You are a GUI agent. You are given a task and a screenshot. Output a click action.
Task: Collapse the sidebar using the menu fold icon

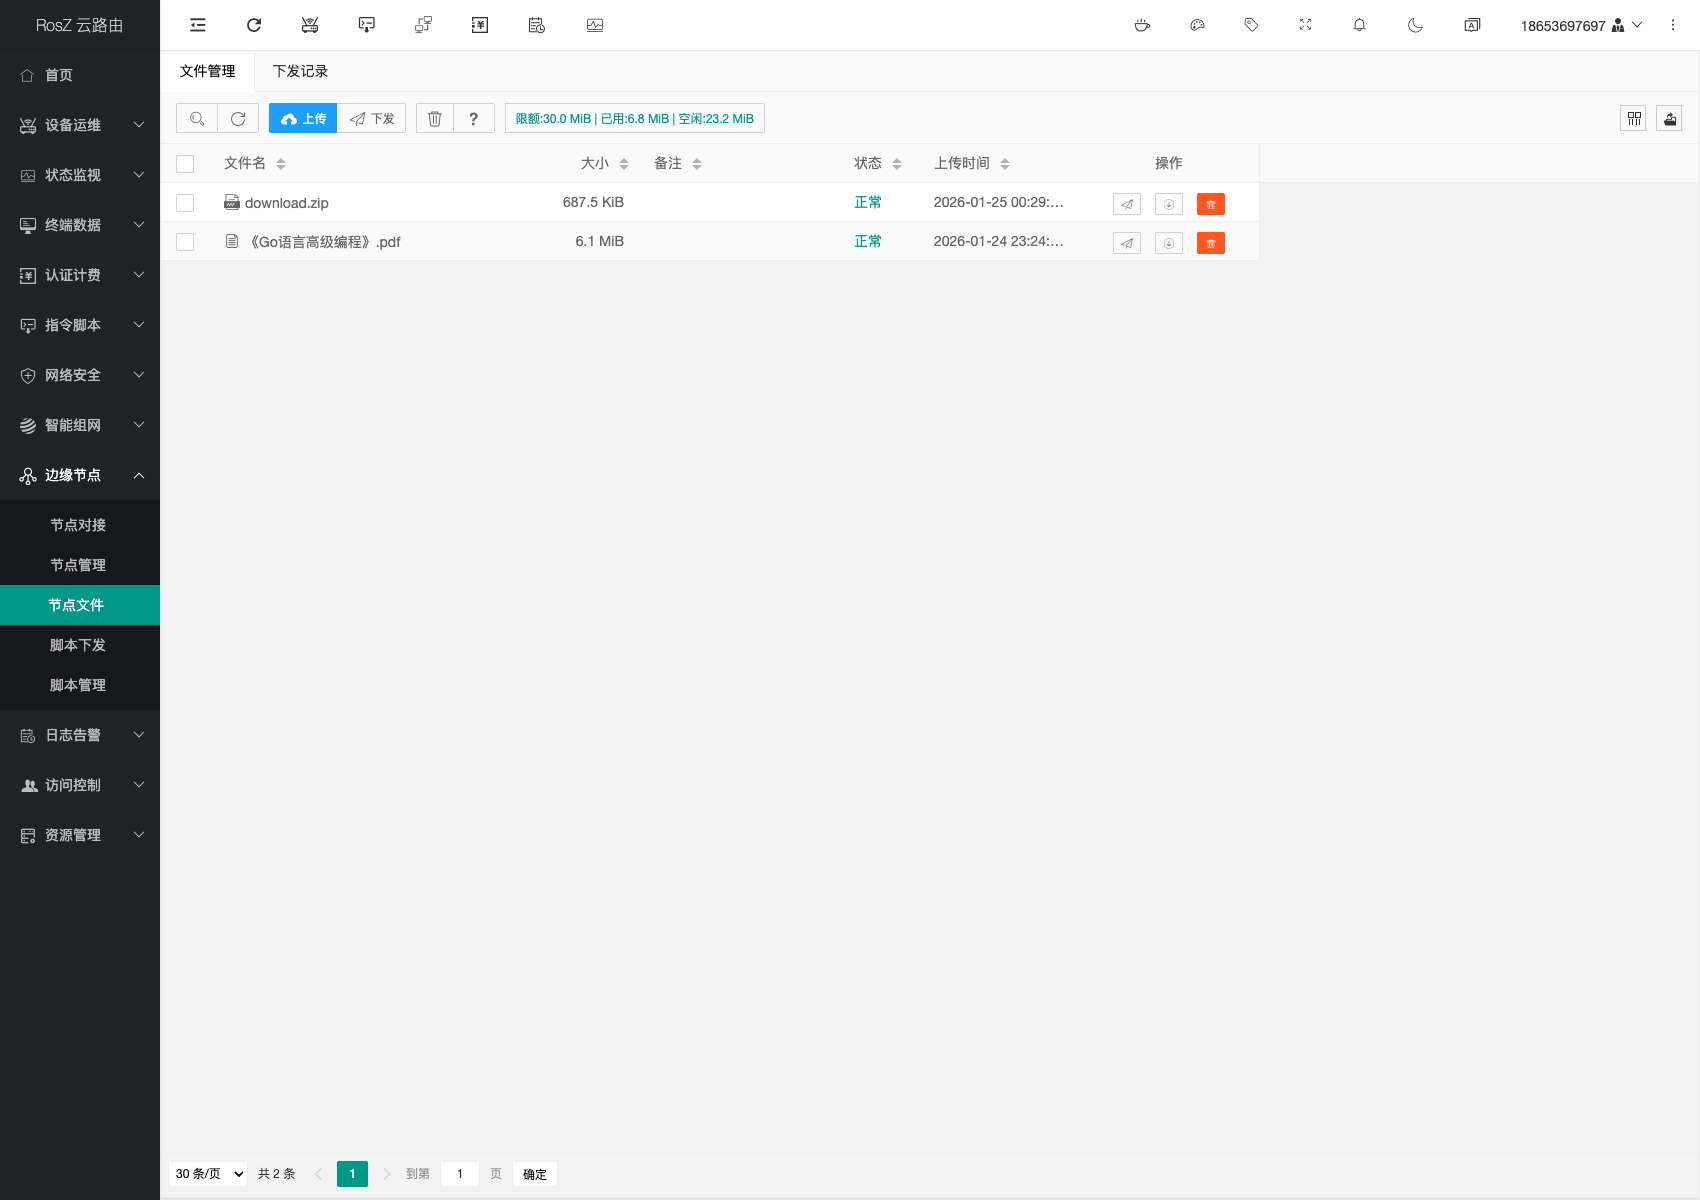click(x=198, y=26)
